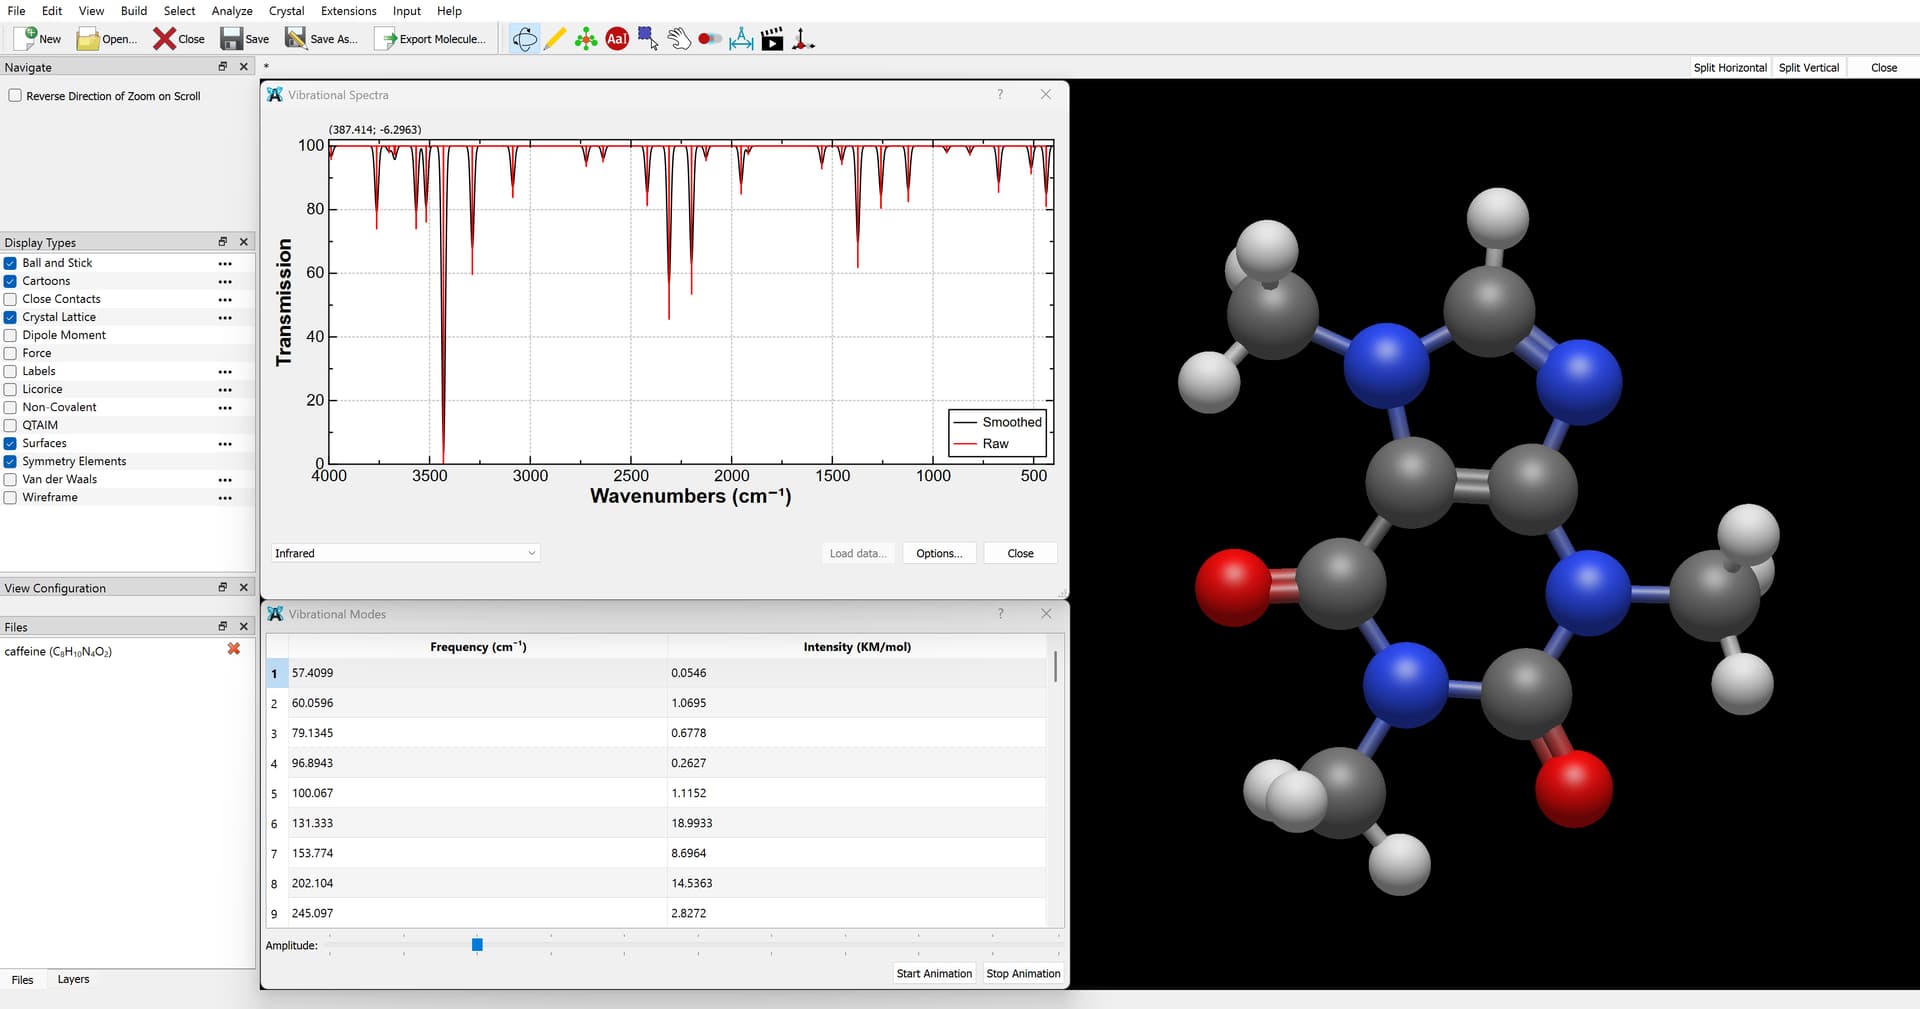1920x1009 pixels.
Task: Open the Infrared spectra type dropdown
Action: 405,553
